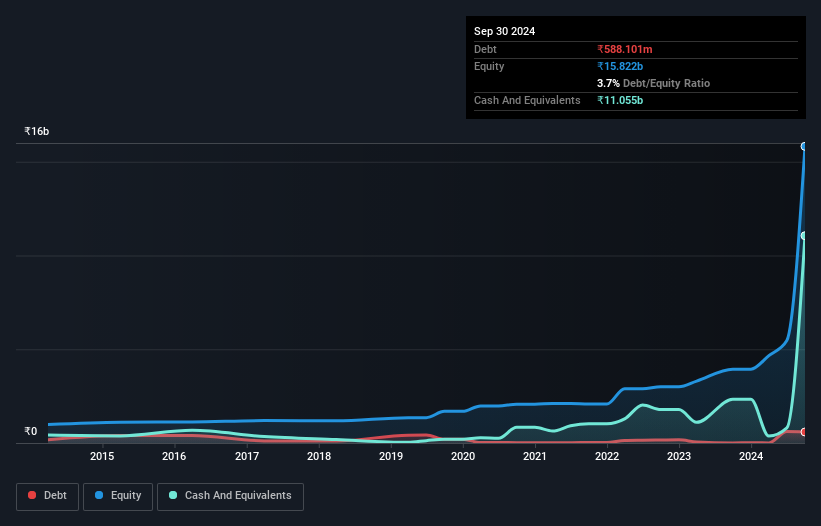Click the Debt label in tooltip

coord(485,49)
